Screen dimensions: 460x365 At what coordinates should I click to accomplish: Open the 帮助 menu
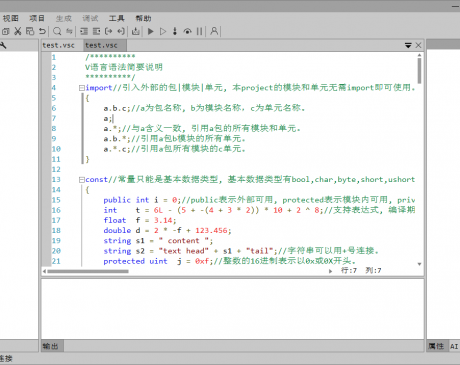143,18
